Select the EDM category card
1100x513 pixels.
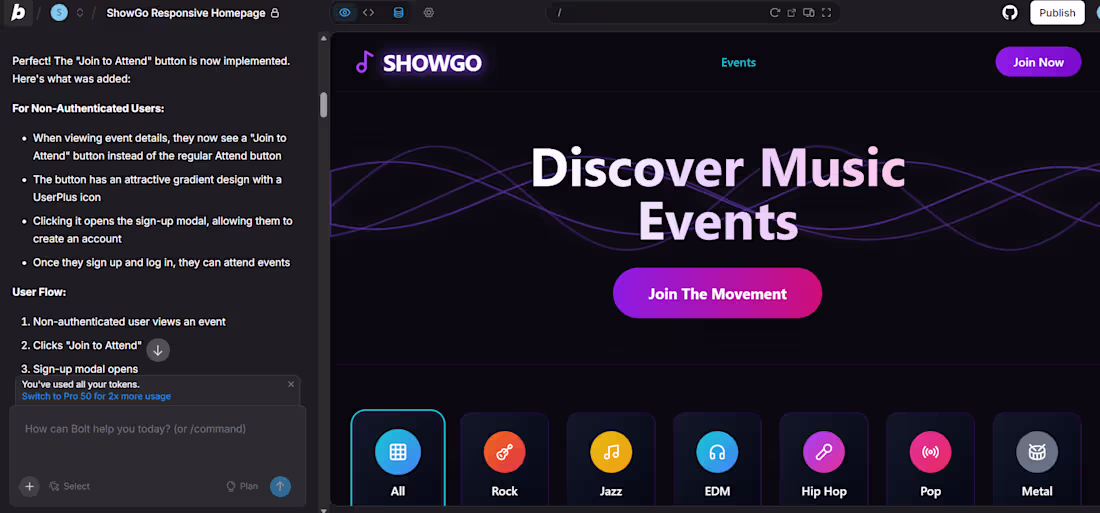coord(717,460)
